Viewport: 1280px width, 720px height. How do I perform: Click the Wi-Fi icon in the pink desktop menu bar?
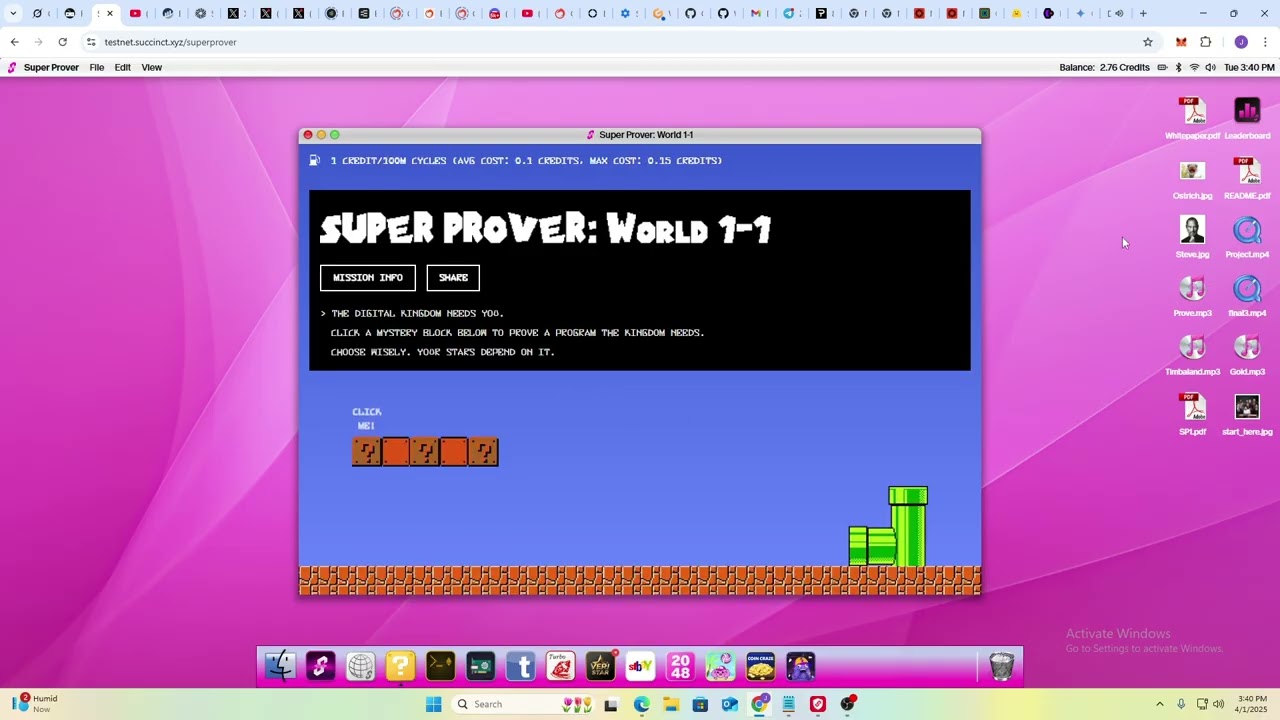click(1194, 68)
